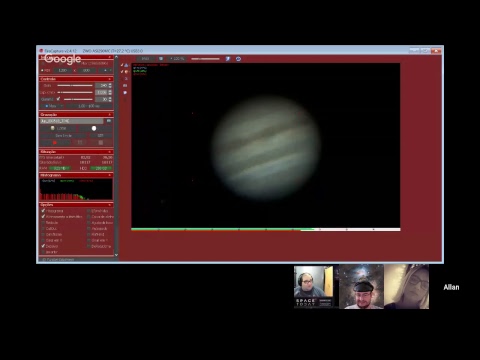Open the preview zoom percentage dropdown
This screenshot has height=360, width=480.
click(177, 59)
